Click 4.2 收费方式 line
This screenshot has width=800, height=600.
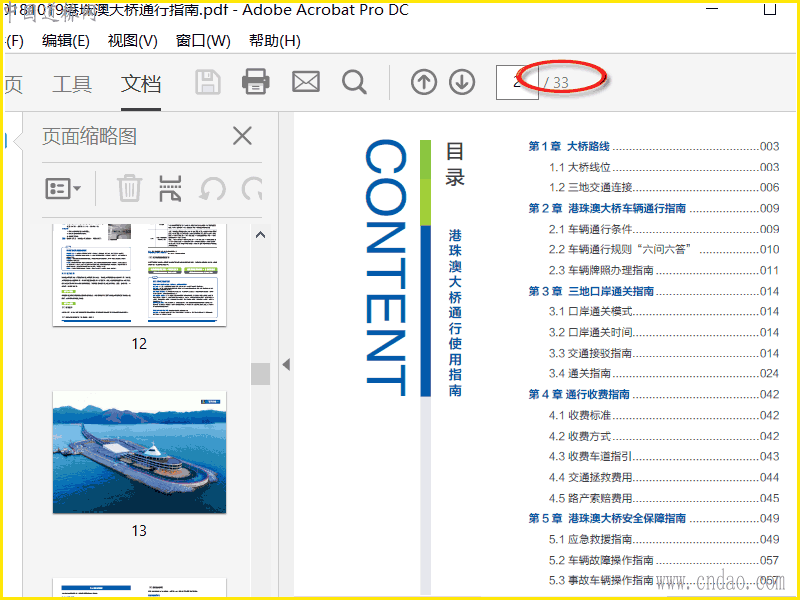(664, 436)
